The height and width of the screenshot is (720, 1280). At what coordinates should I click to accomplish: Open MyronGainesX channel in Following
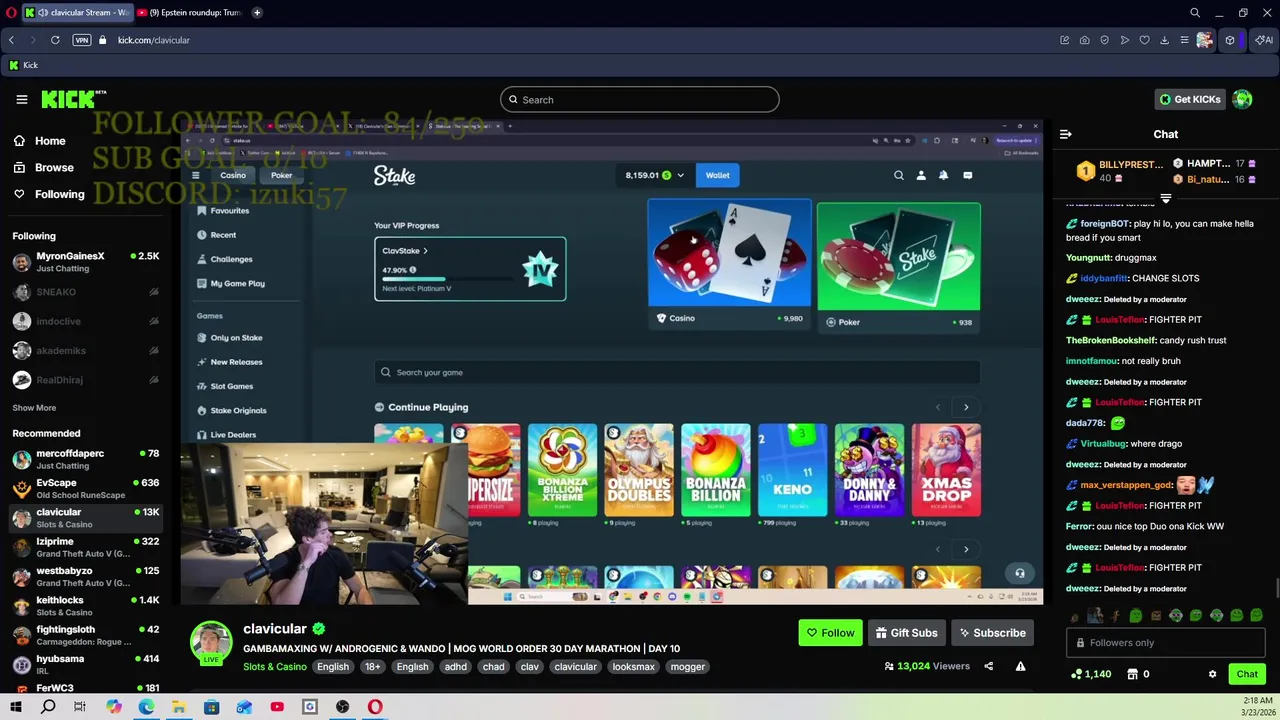tap(86, 262)
